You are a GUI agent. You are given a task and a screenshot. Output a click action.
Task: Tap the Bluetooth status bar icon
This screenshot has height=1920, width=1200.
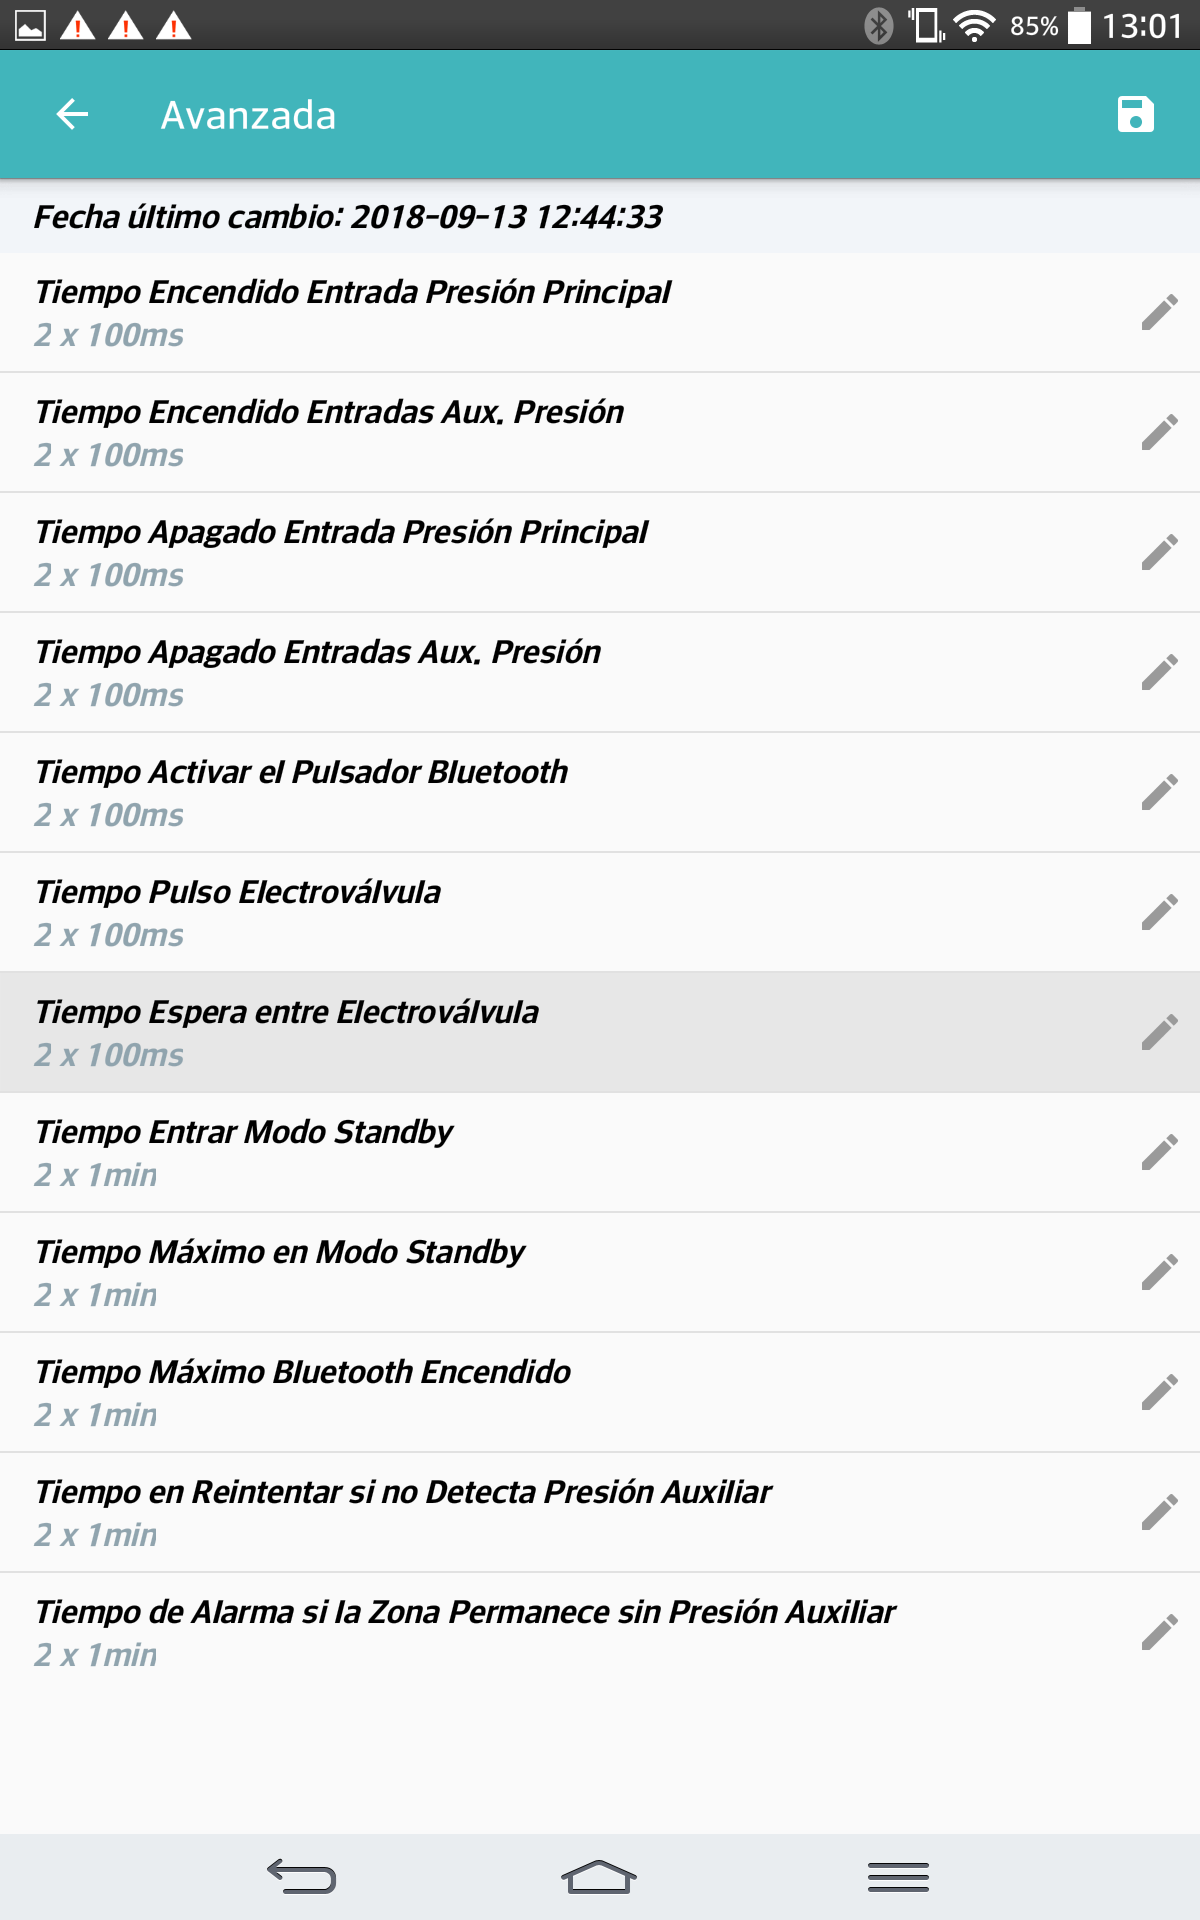[x=878, y=26]
